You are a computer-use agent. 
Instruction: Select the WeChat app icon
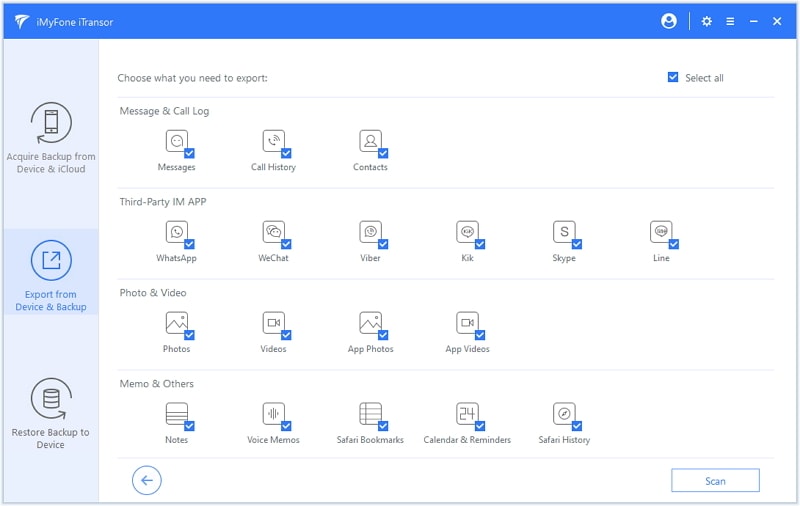tap(273, 232)
